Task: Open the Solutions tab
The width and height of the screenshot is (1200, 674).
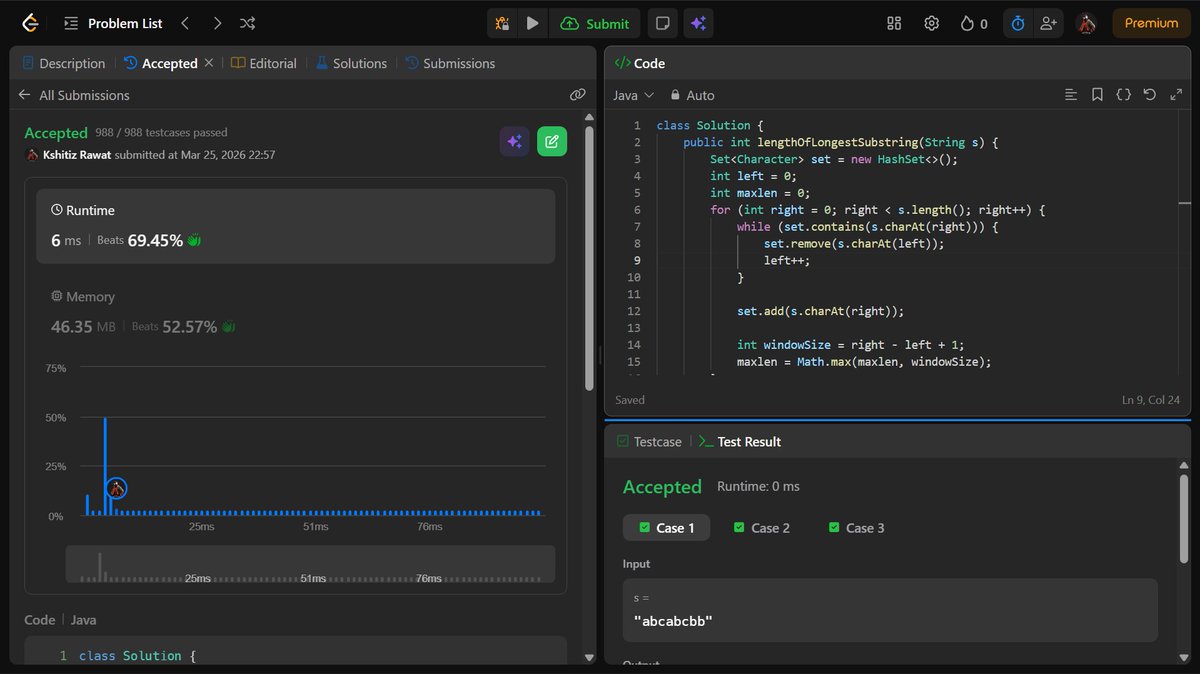Action: click(x=351, y=63)
